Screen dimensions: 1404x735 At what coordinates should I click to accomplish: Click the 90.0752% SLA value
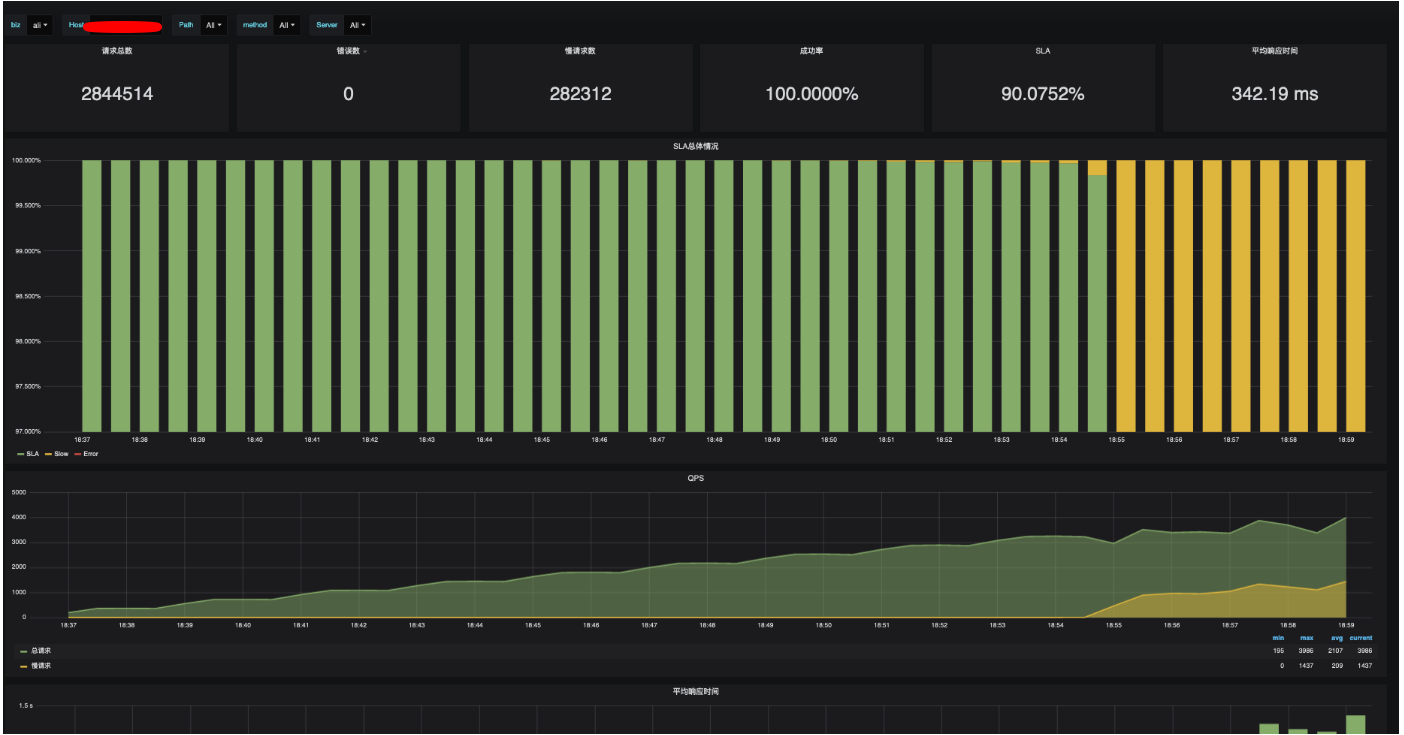click(x=1043, y=94)
